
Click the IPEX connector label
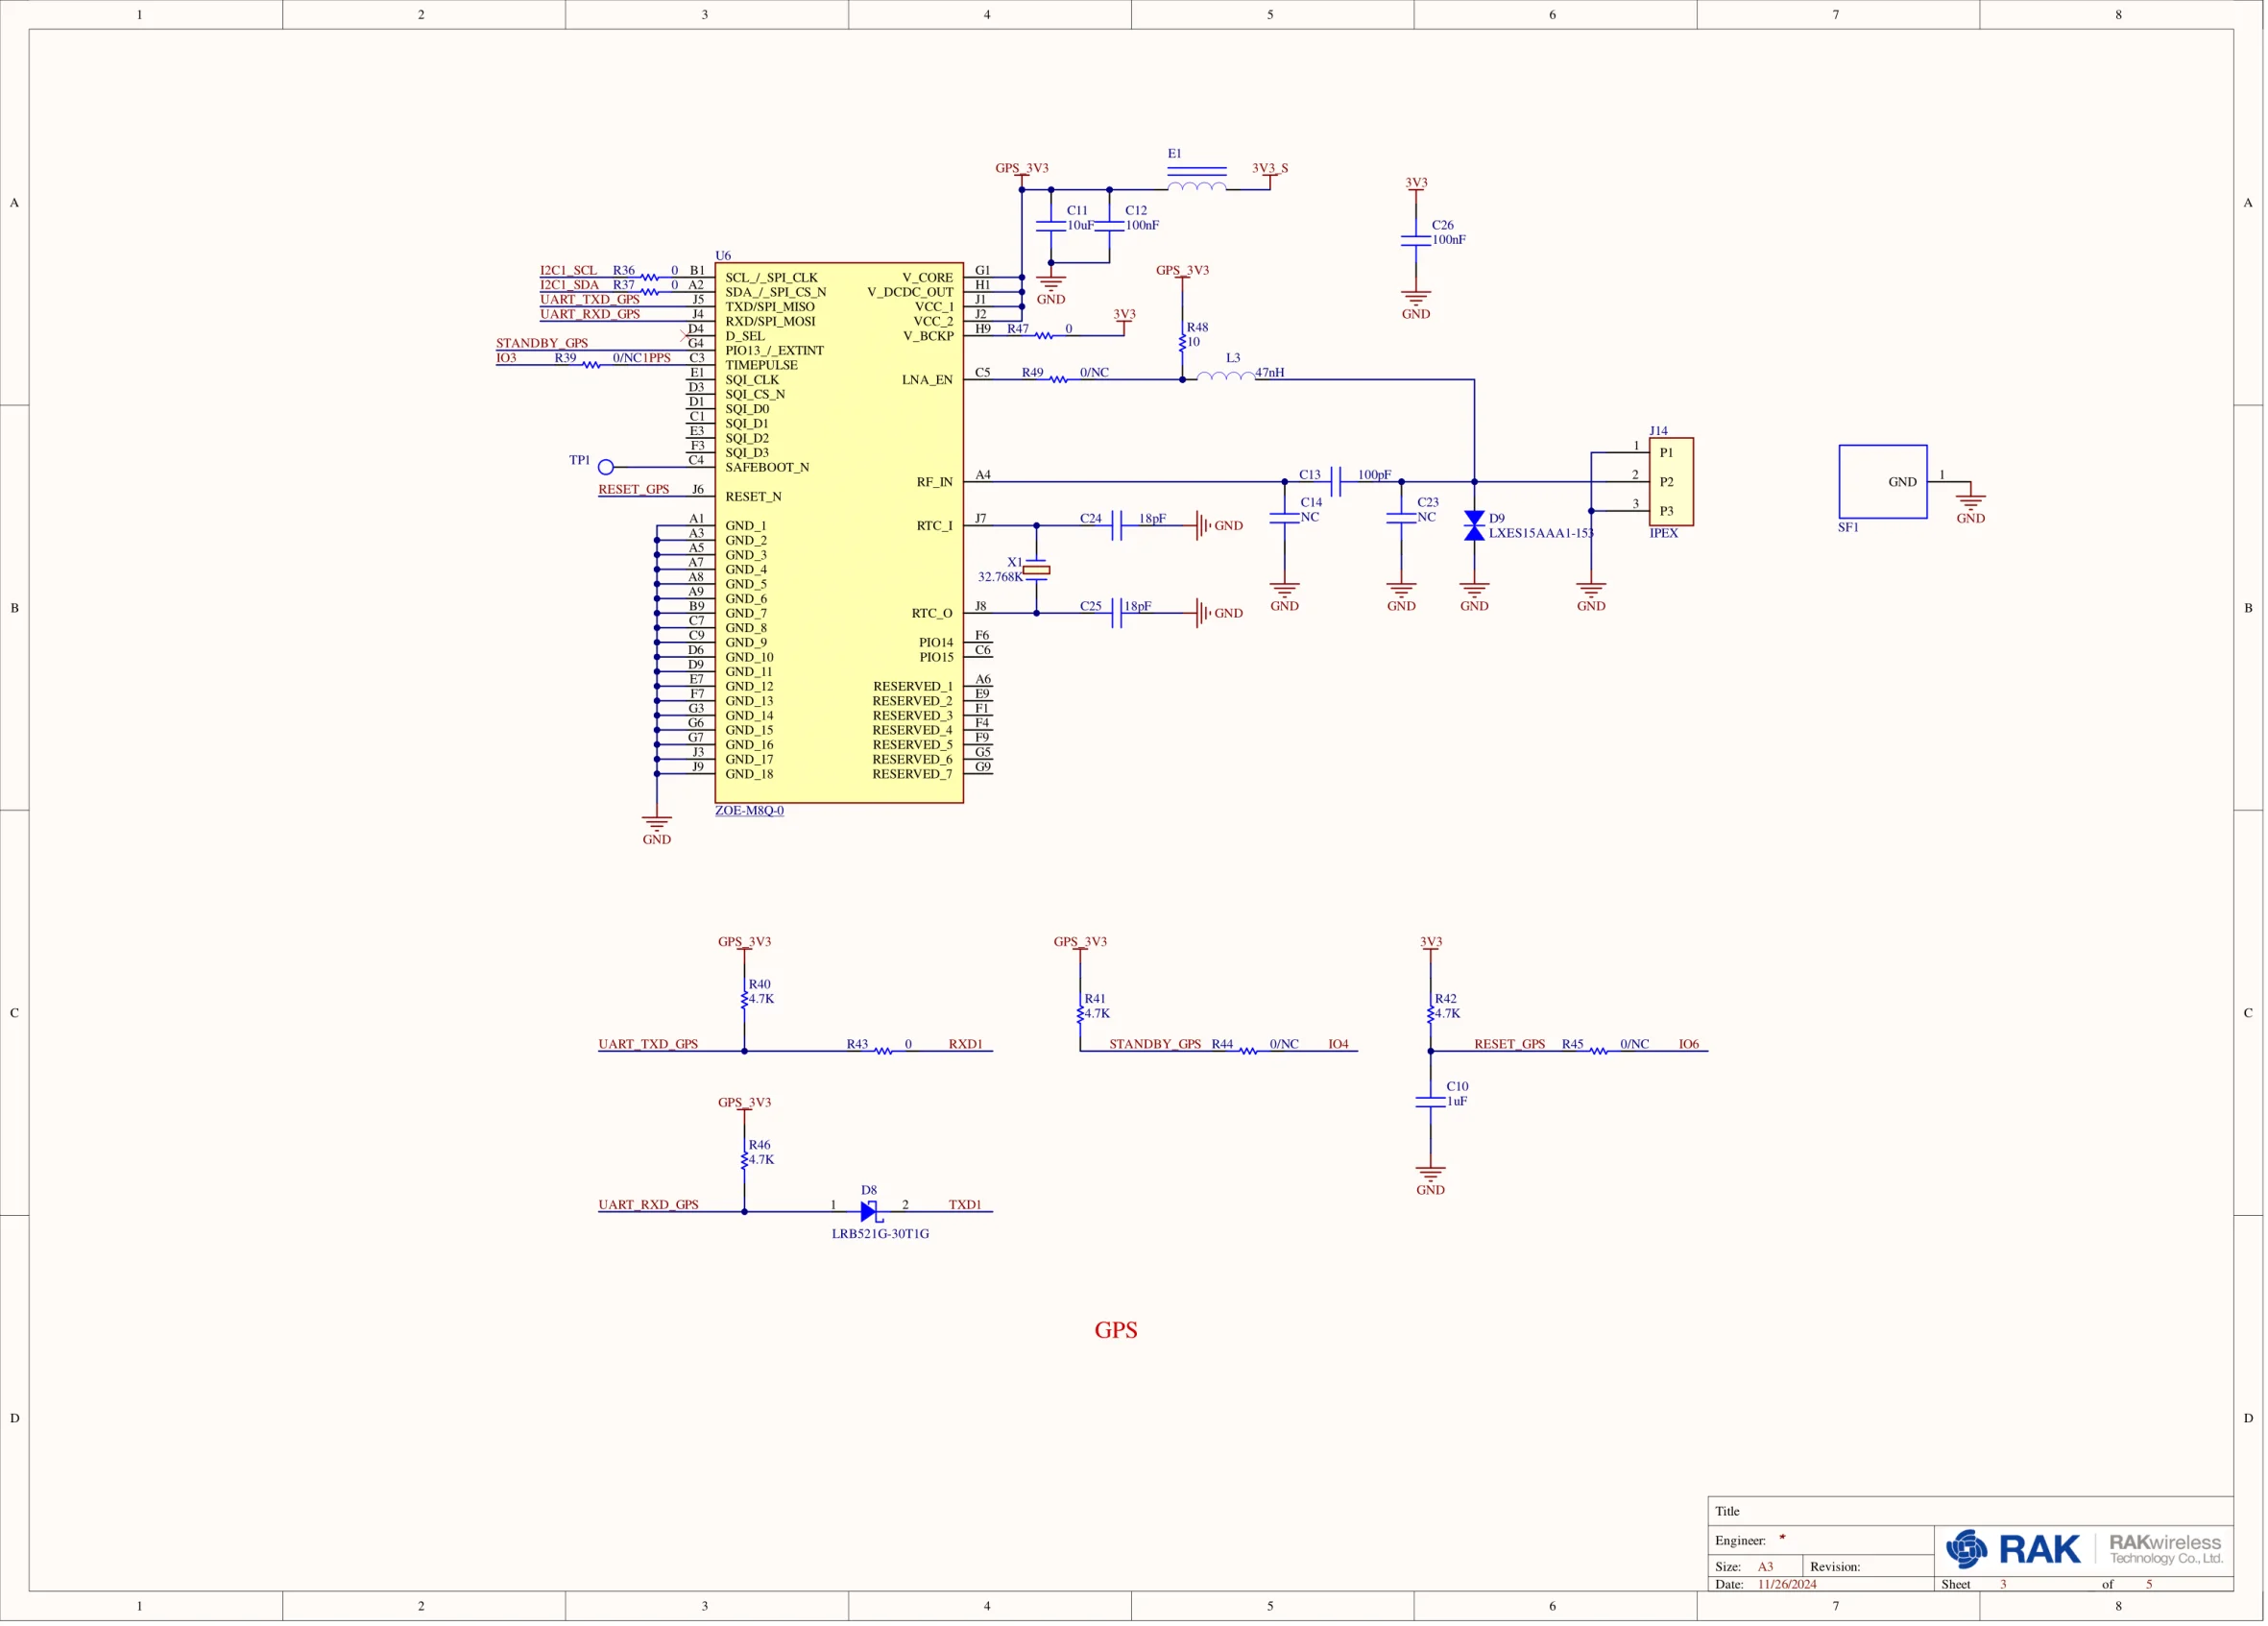[x=1664, y=533]
